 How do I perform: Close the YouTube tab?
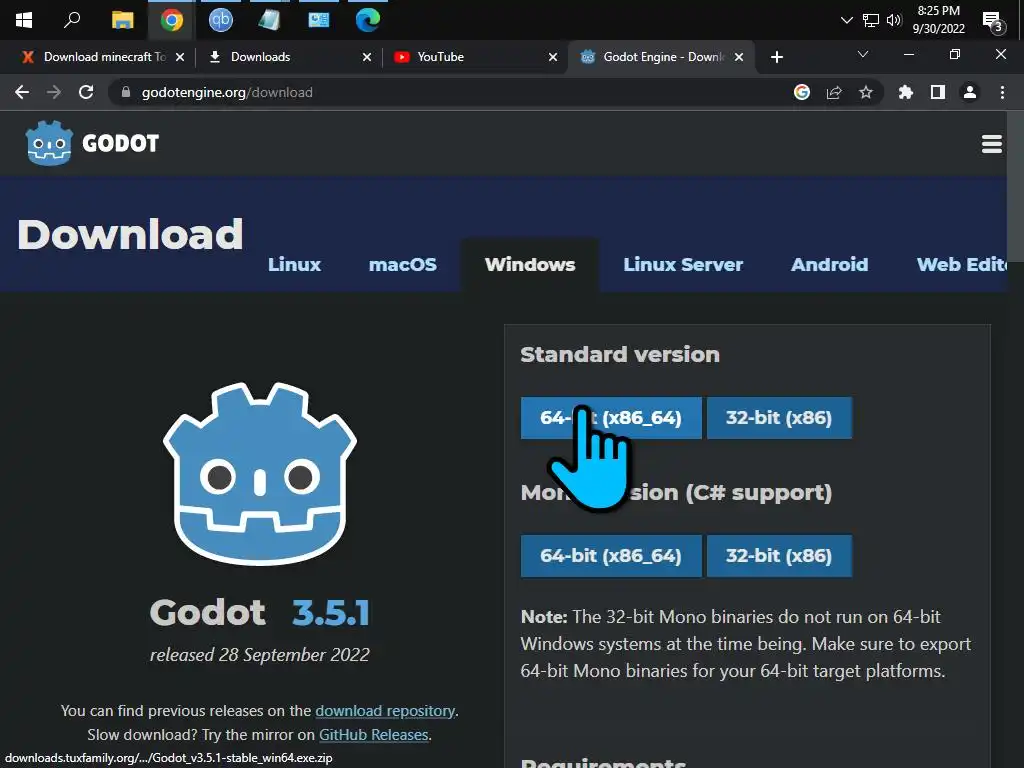coord(553,57)
